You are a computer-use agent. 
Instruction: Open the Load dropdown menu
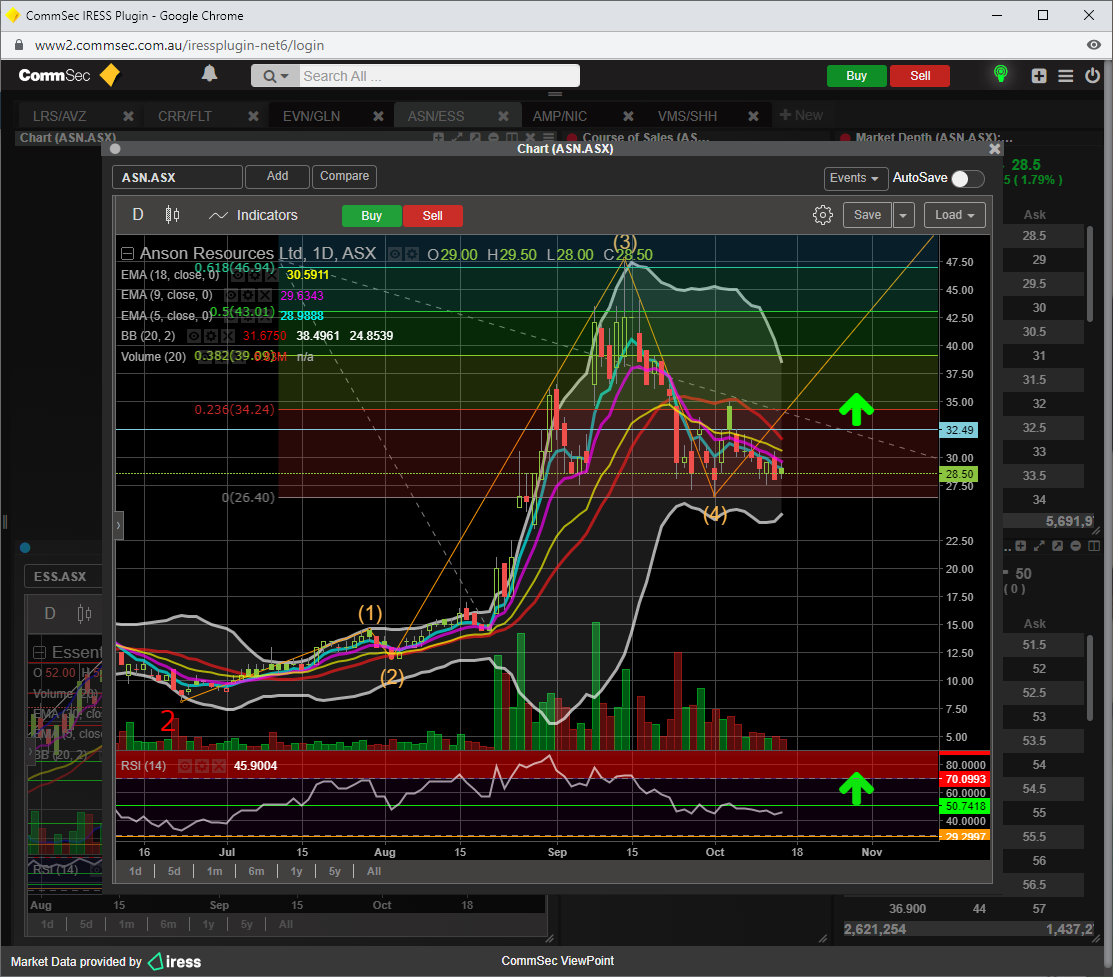tap(954, 215)
